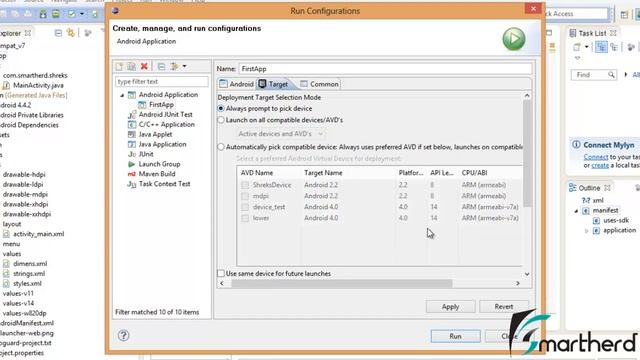Viewport: 640px width, 360px height.
Task: Expand the All categories arrow in Task List
Action: [626, 75]
